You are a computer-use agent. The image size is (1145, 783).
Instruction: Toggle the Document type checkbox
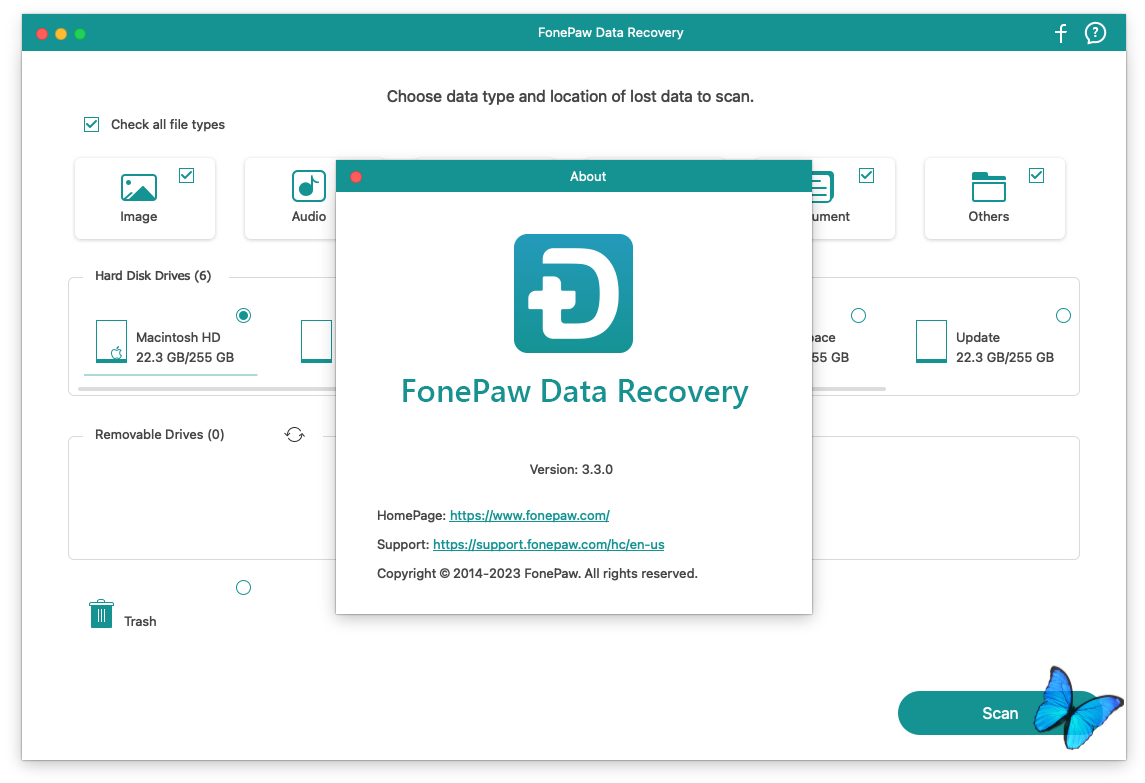pos(866,176)
